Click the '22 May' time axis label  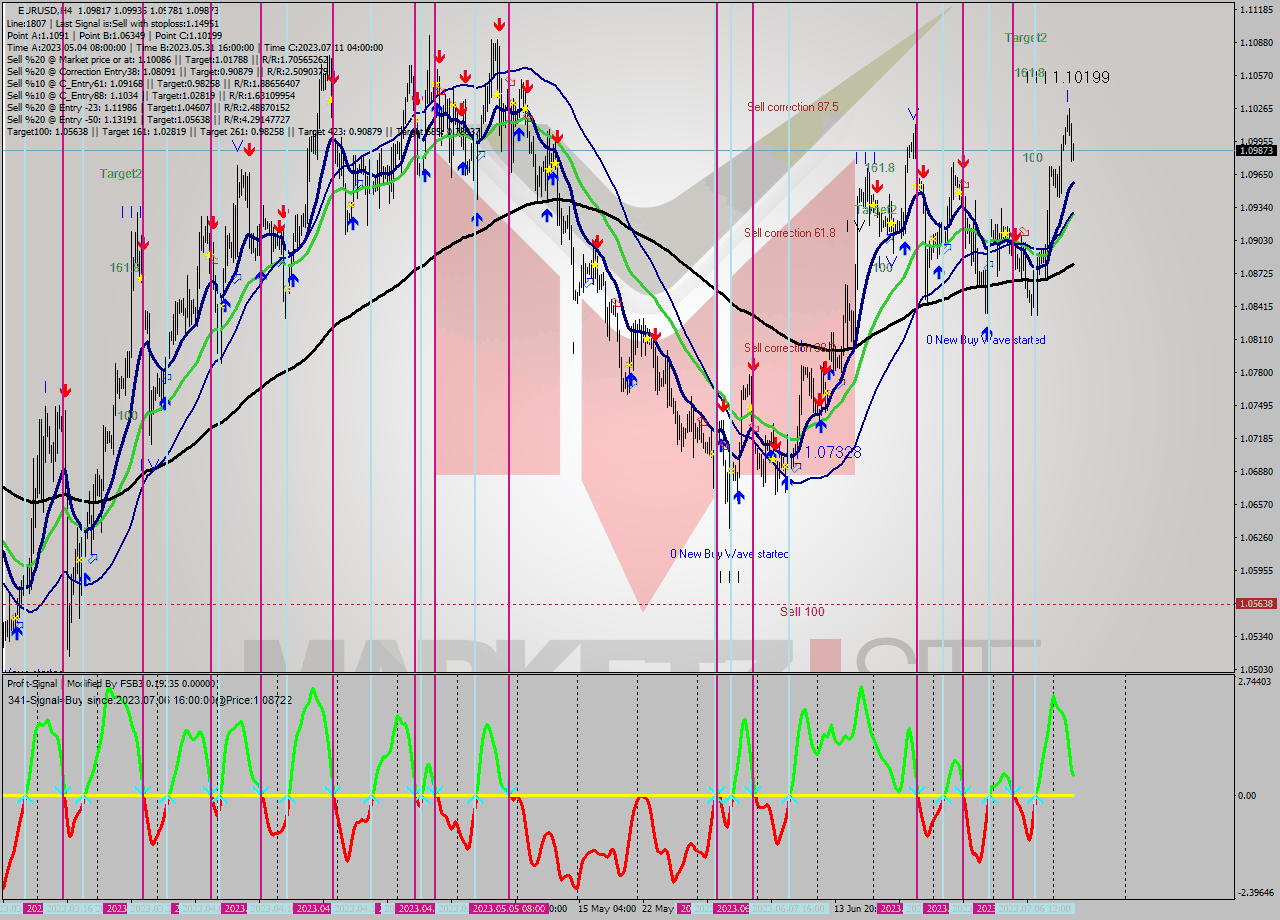click(658, 909)
